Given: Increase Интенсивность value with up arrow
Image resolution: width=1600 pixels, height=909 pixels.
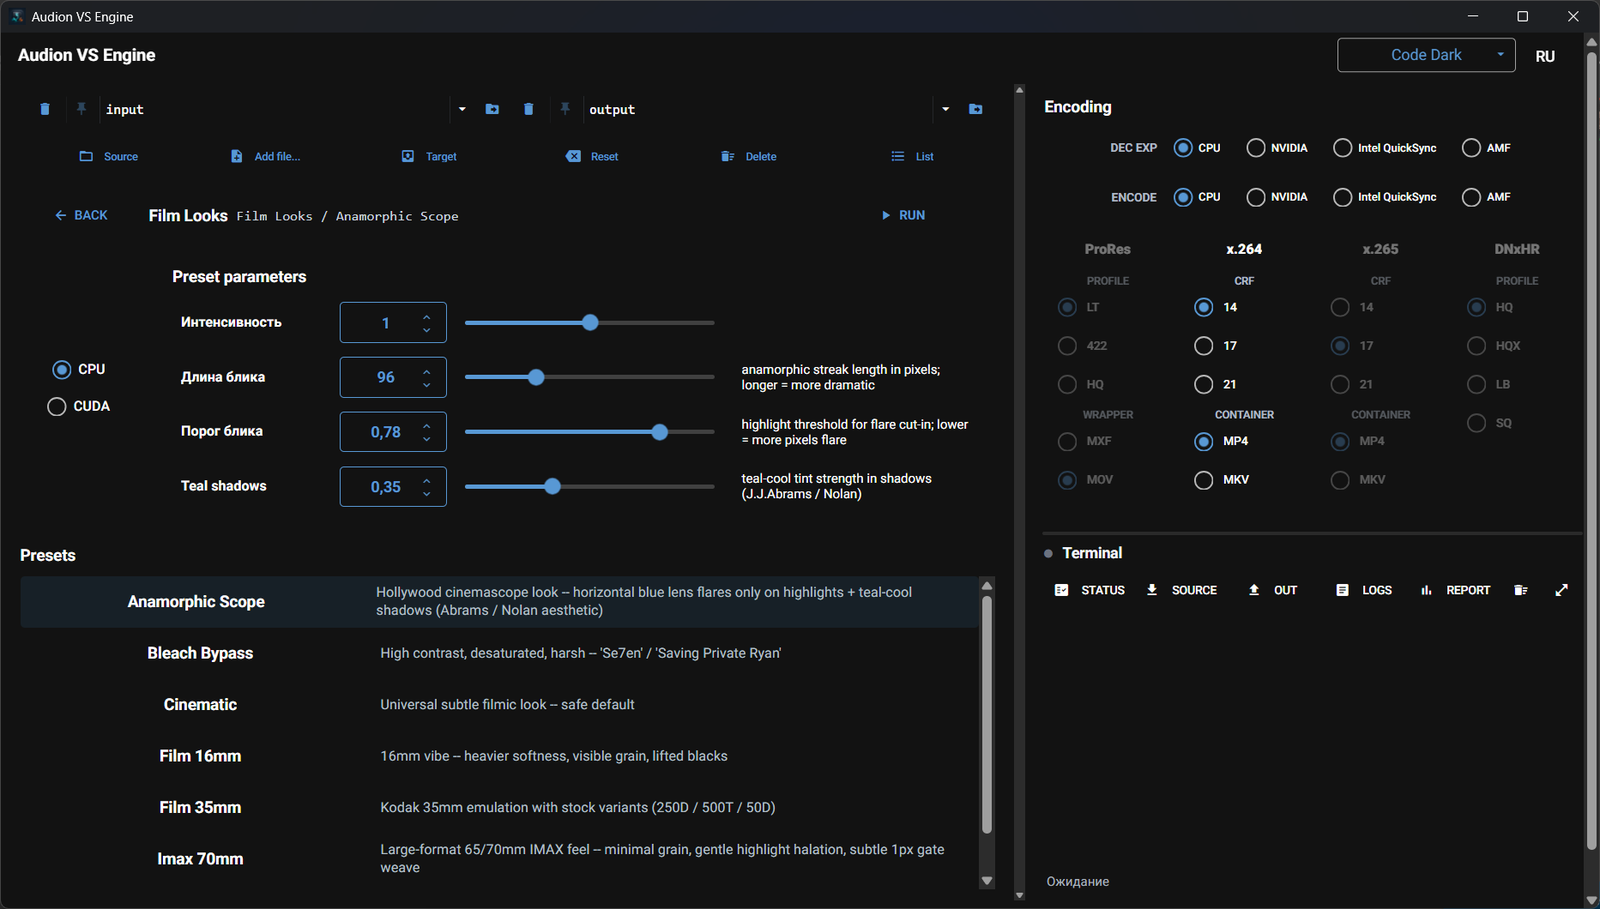Looking at the screenshot, I should coord(427,316).
